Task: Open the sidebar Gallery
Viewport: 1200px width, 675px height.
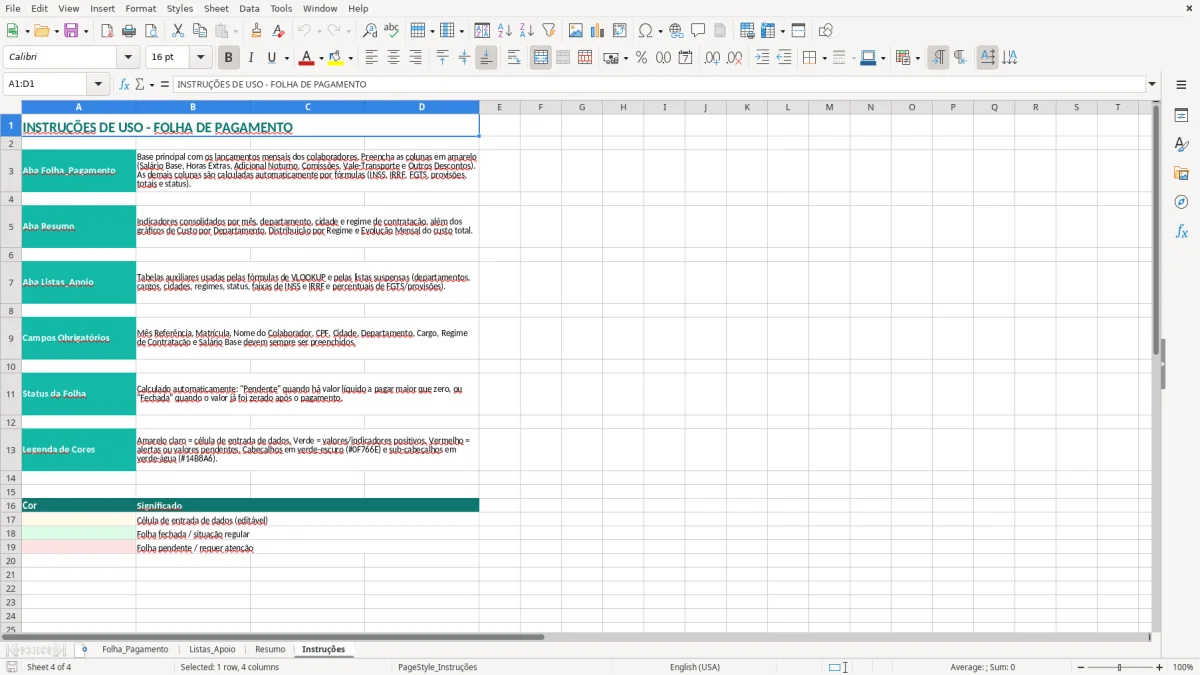Action: coord(1181,174)
